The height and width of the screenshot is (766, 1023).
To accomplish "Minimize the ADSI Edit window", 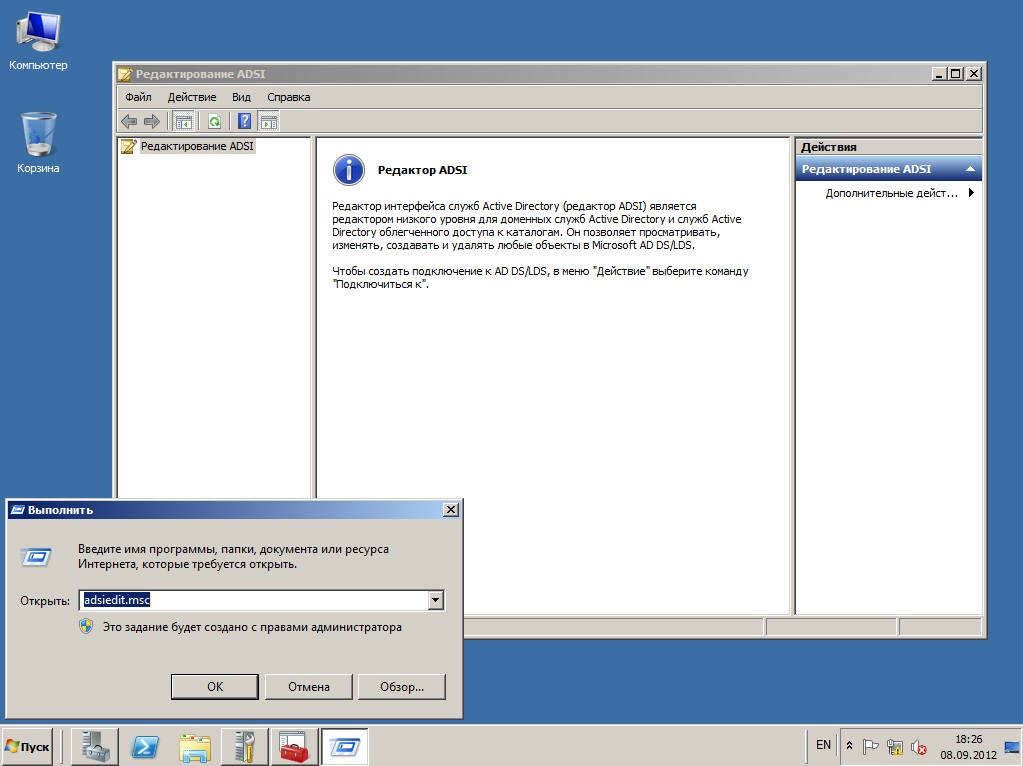I will tap(939, 74).
